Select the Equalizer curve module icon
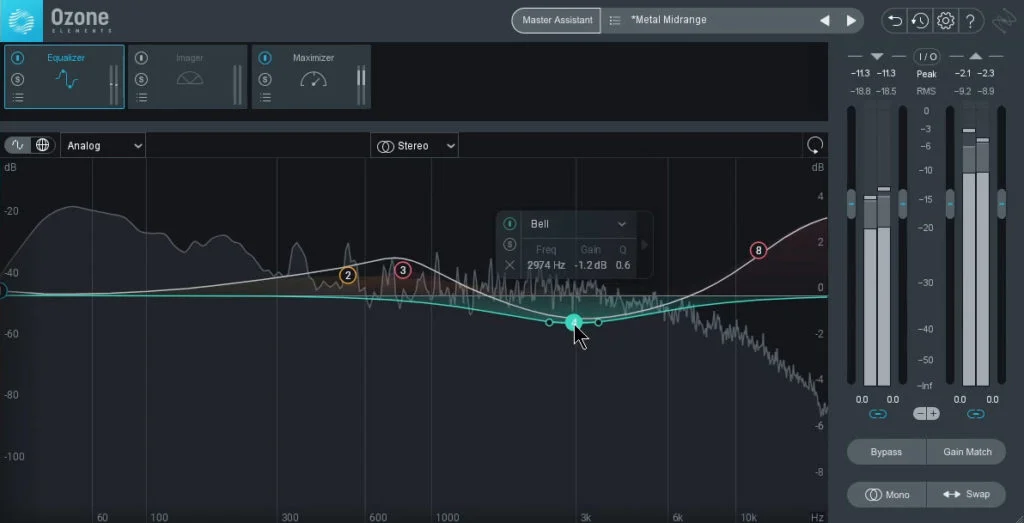The image size is (1024, 523). tap(67, 80)
